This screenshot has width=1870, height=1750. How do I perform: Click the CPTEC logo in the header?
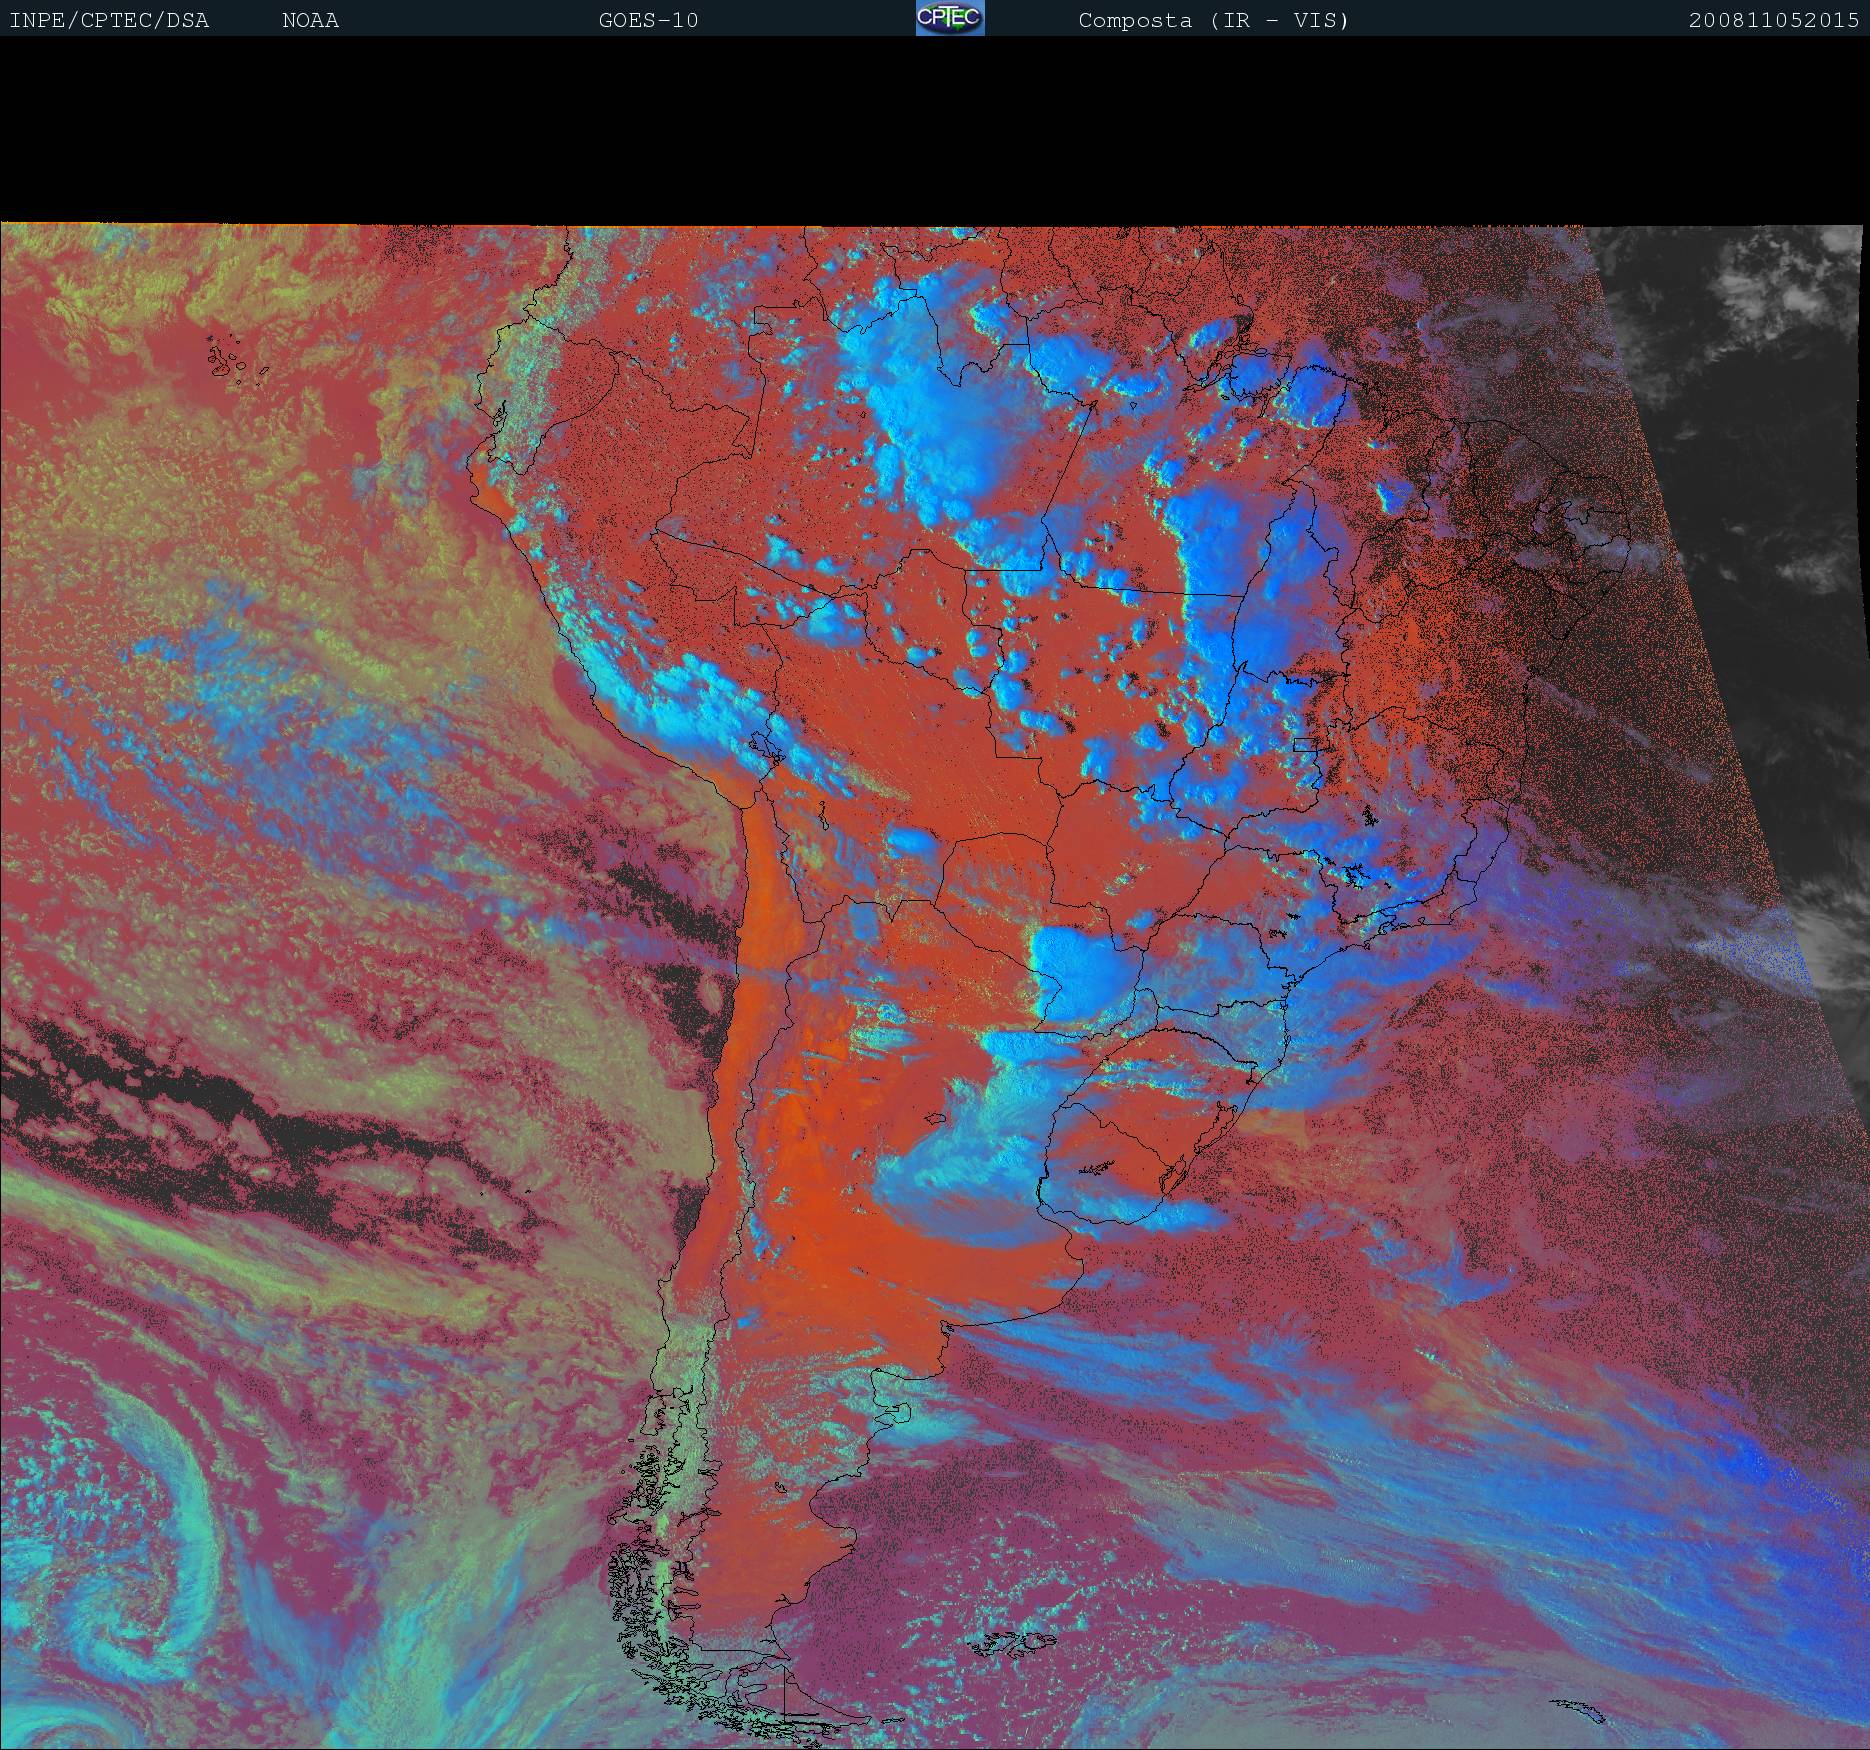click(949, 18)
